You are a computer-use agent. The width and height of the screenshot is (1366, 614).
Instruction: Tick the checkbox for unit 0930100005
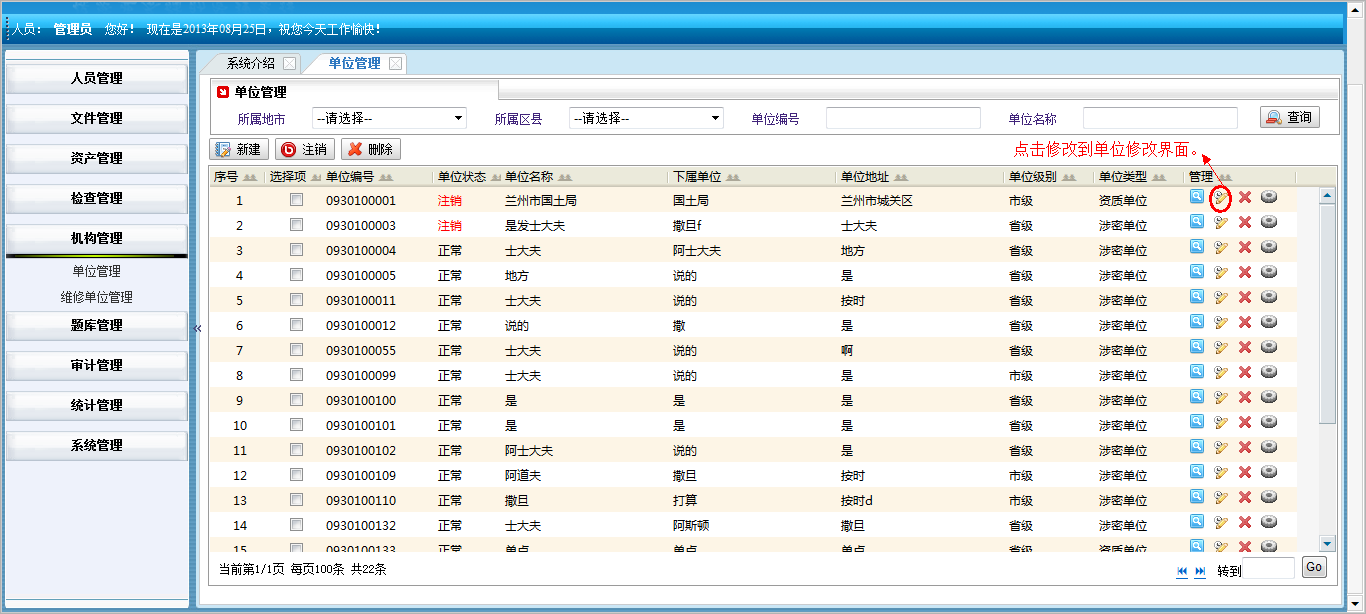[x=296, y=275]
